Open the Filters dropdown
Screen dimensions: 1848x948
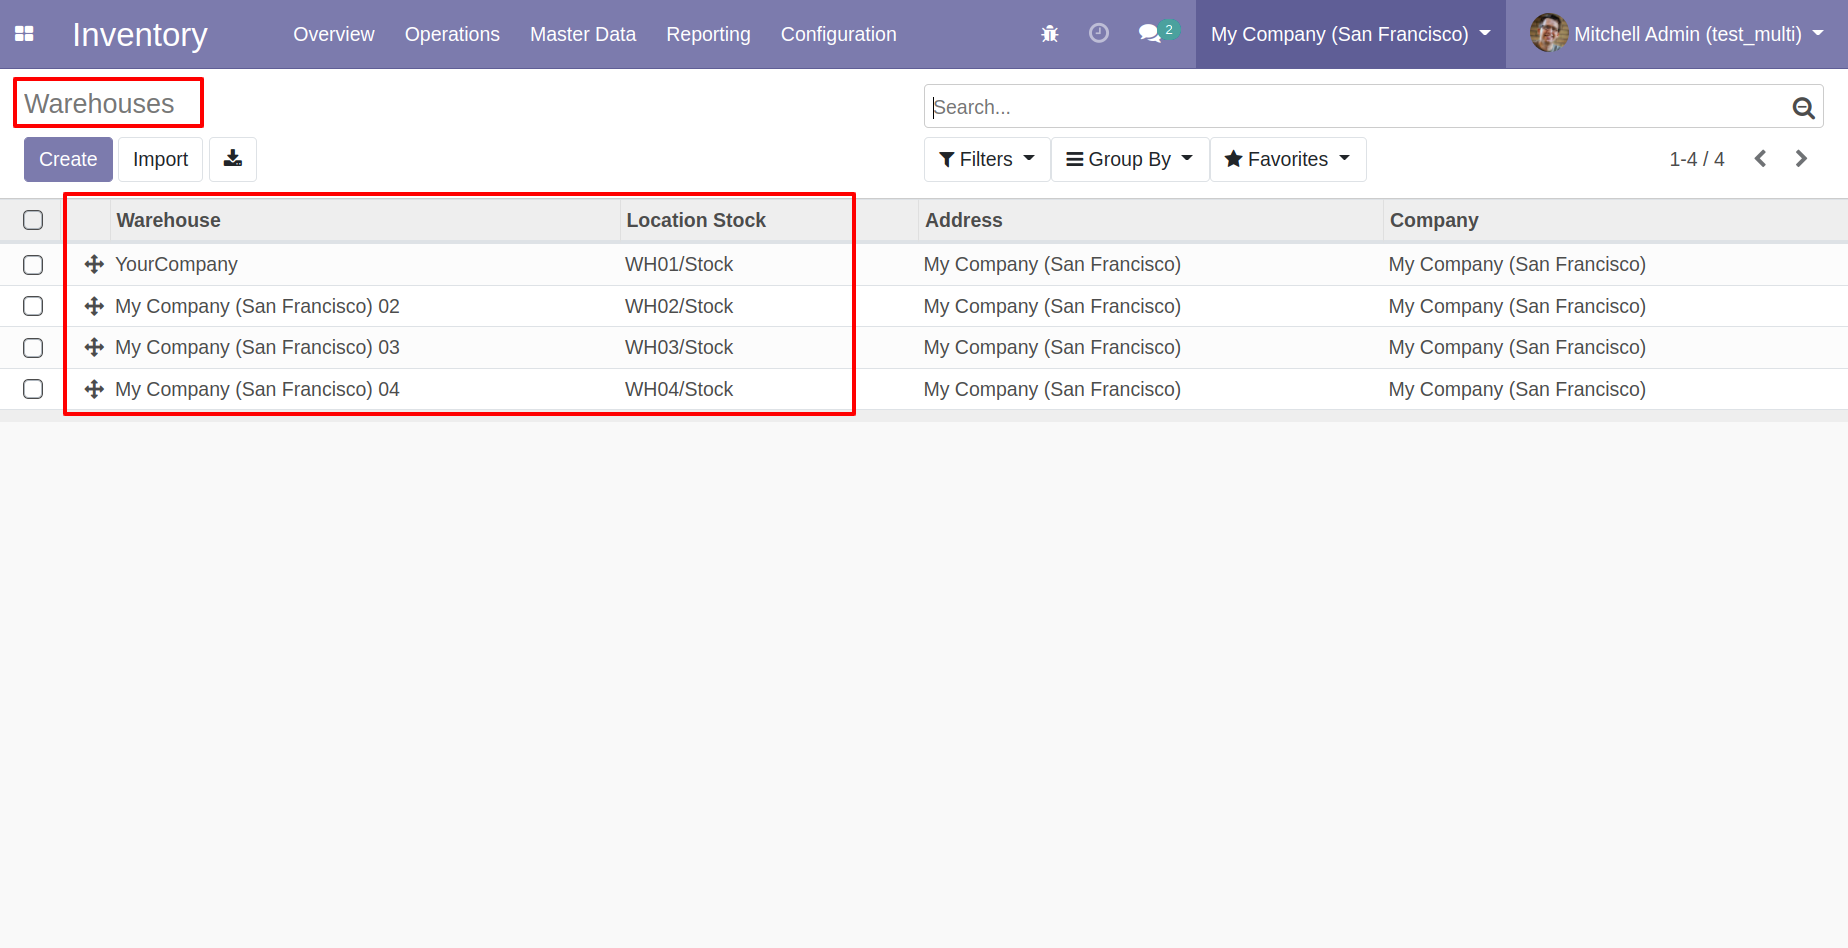coord(987,159)
